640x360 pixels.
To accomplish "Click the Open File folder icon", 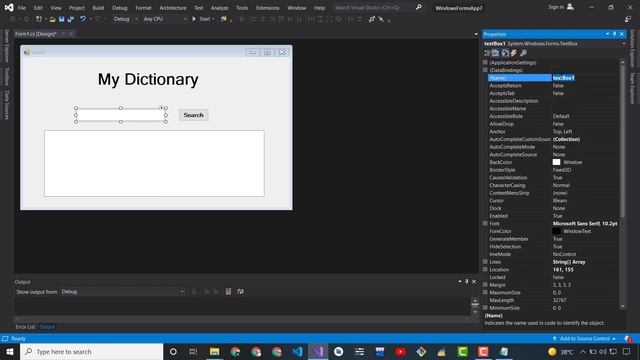I will 52,19.
